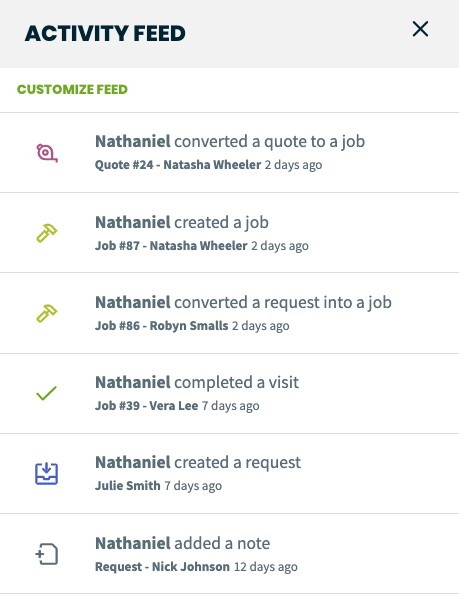Close the Activity Feed panel
Viewport: 459px width, 600px height.
(420, 29)
